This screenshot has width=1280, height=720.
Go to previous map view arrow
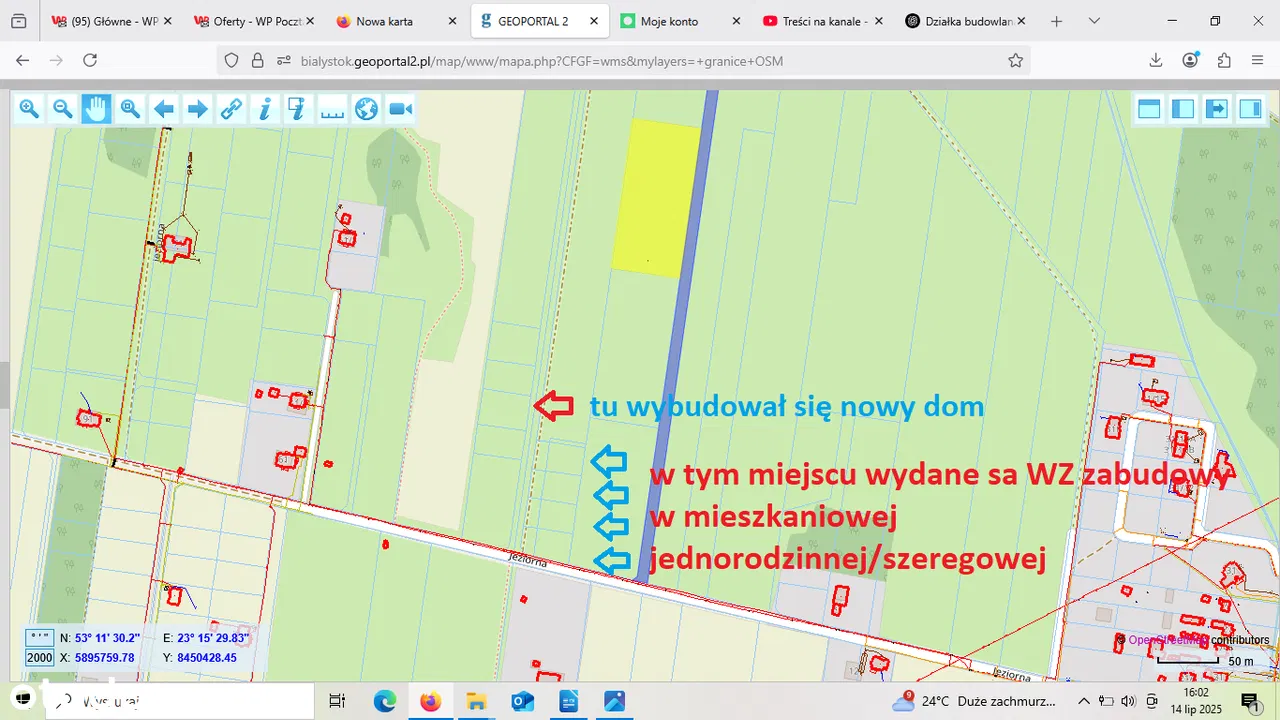[x=164, y=109]
